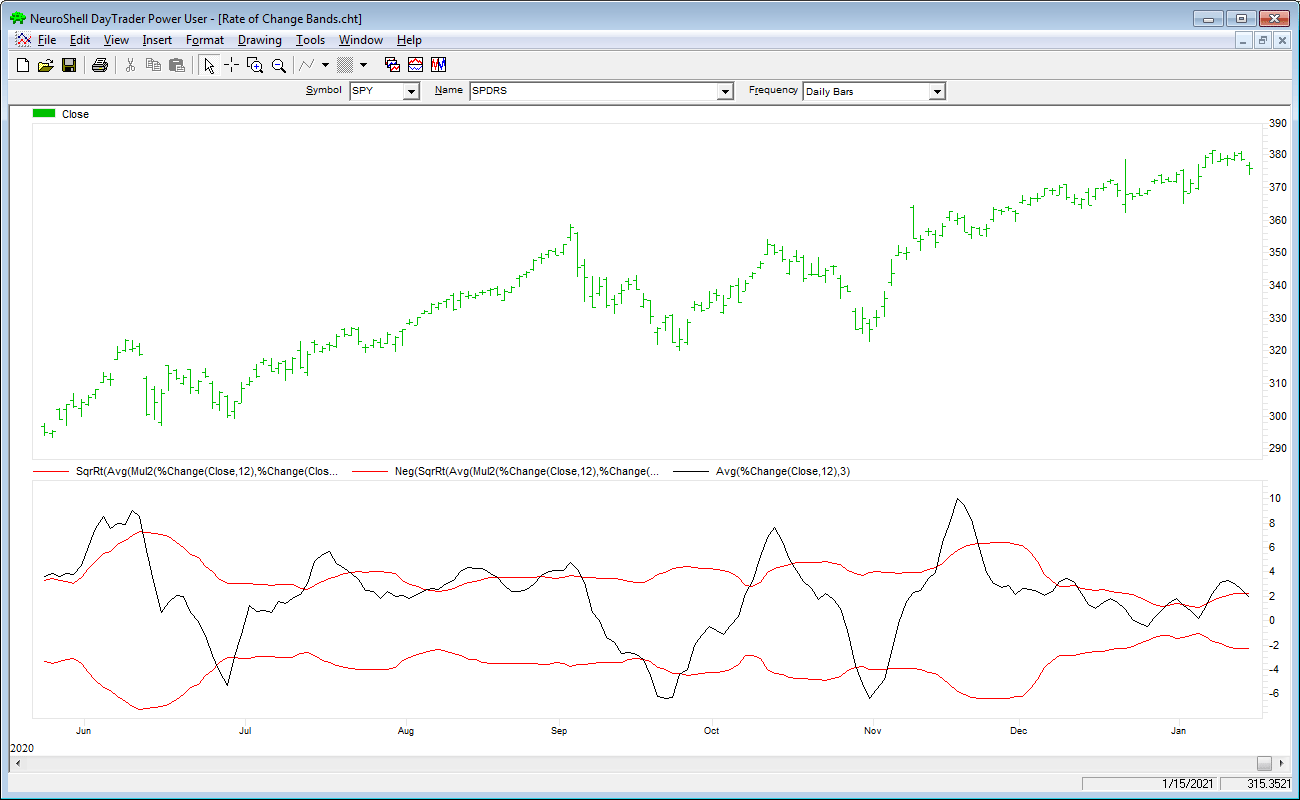Select the arrow pointer tool
The height and width of the screenshot is (800, 1300).
point(208,65)
